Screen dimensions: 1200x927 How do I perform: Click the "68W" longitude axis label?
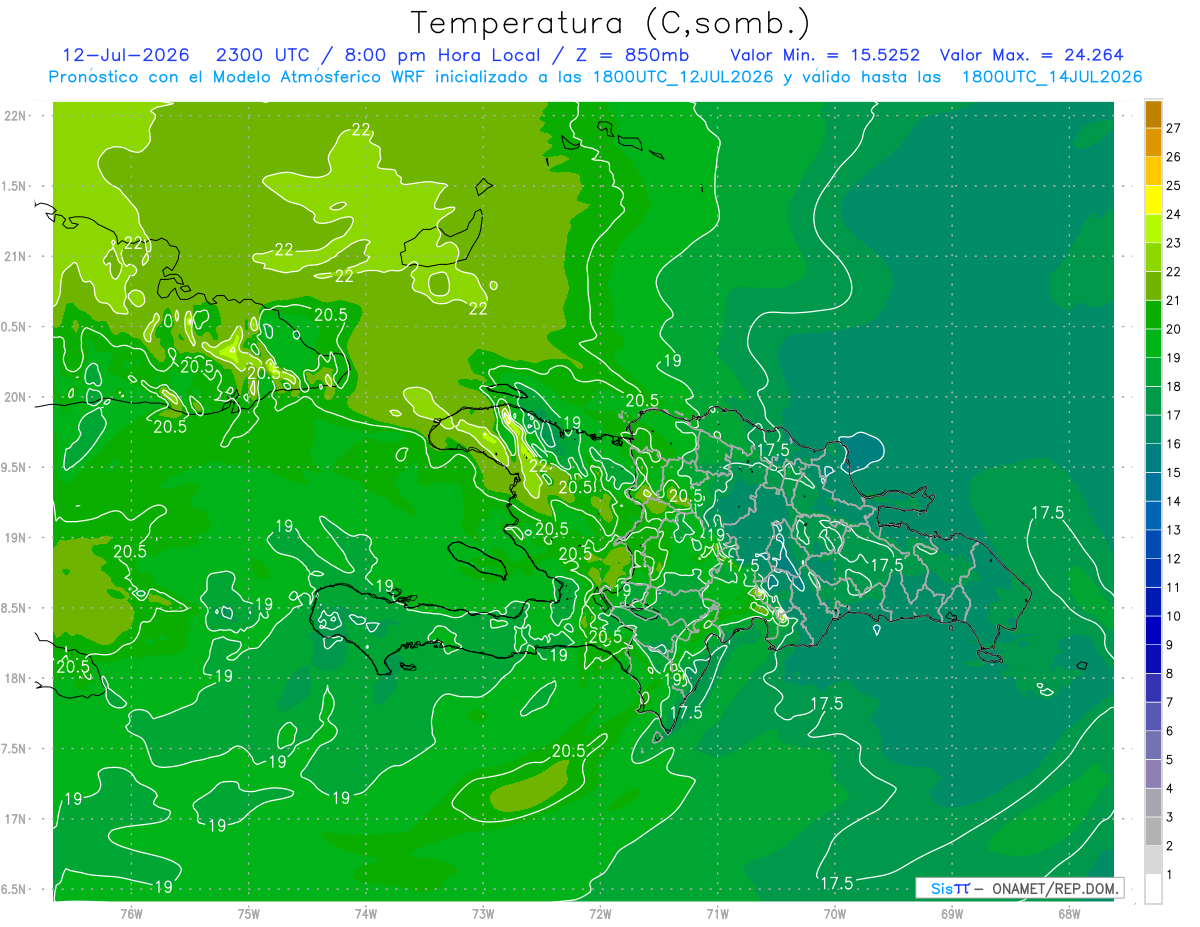pos(1069,913)
